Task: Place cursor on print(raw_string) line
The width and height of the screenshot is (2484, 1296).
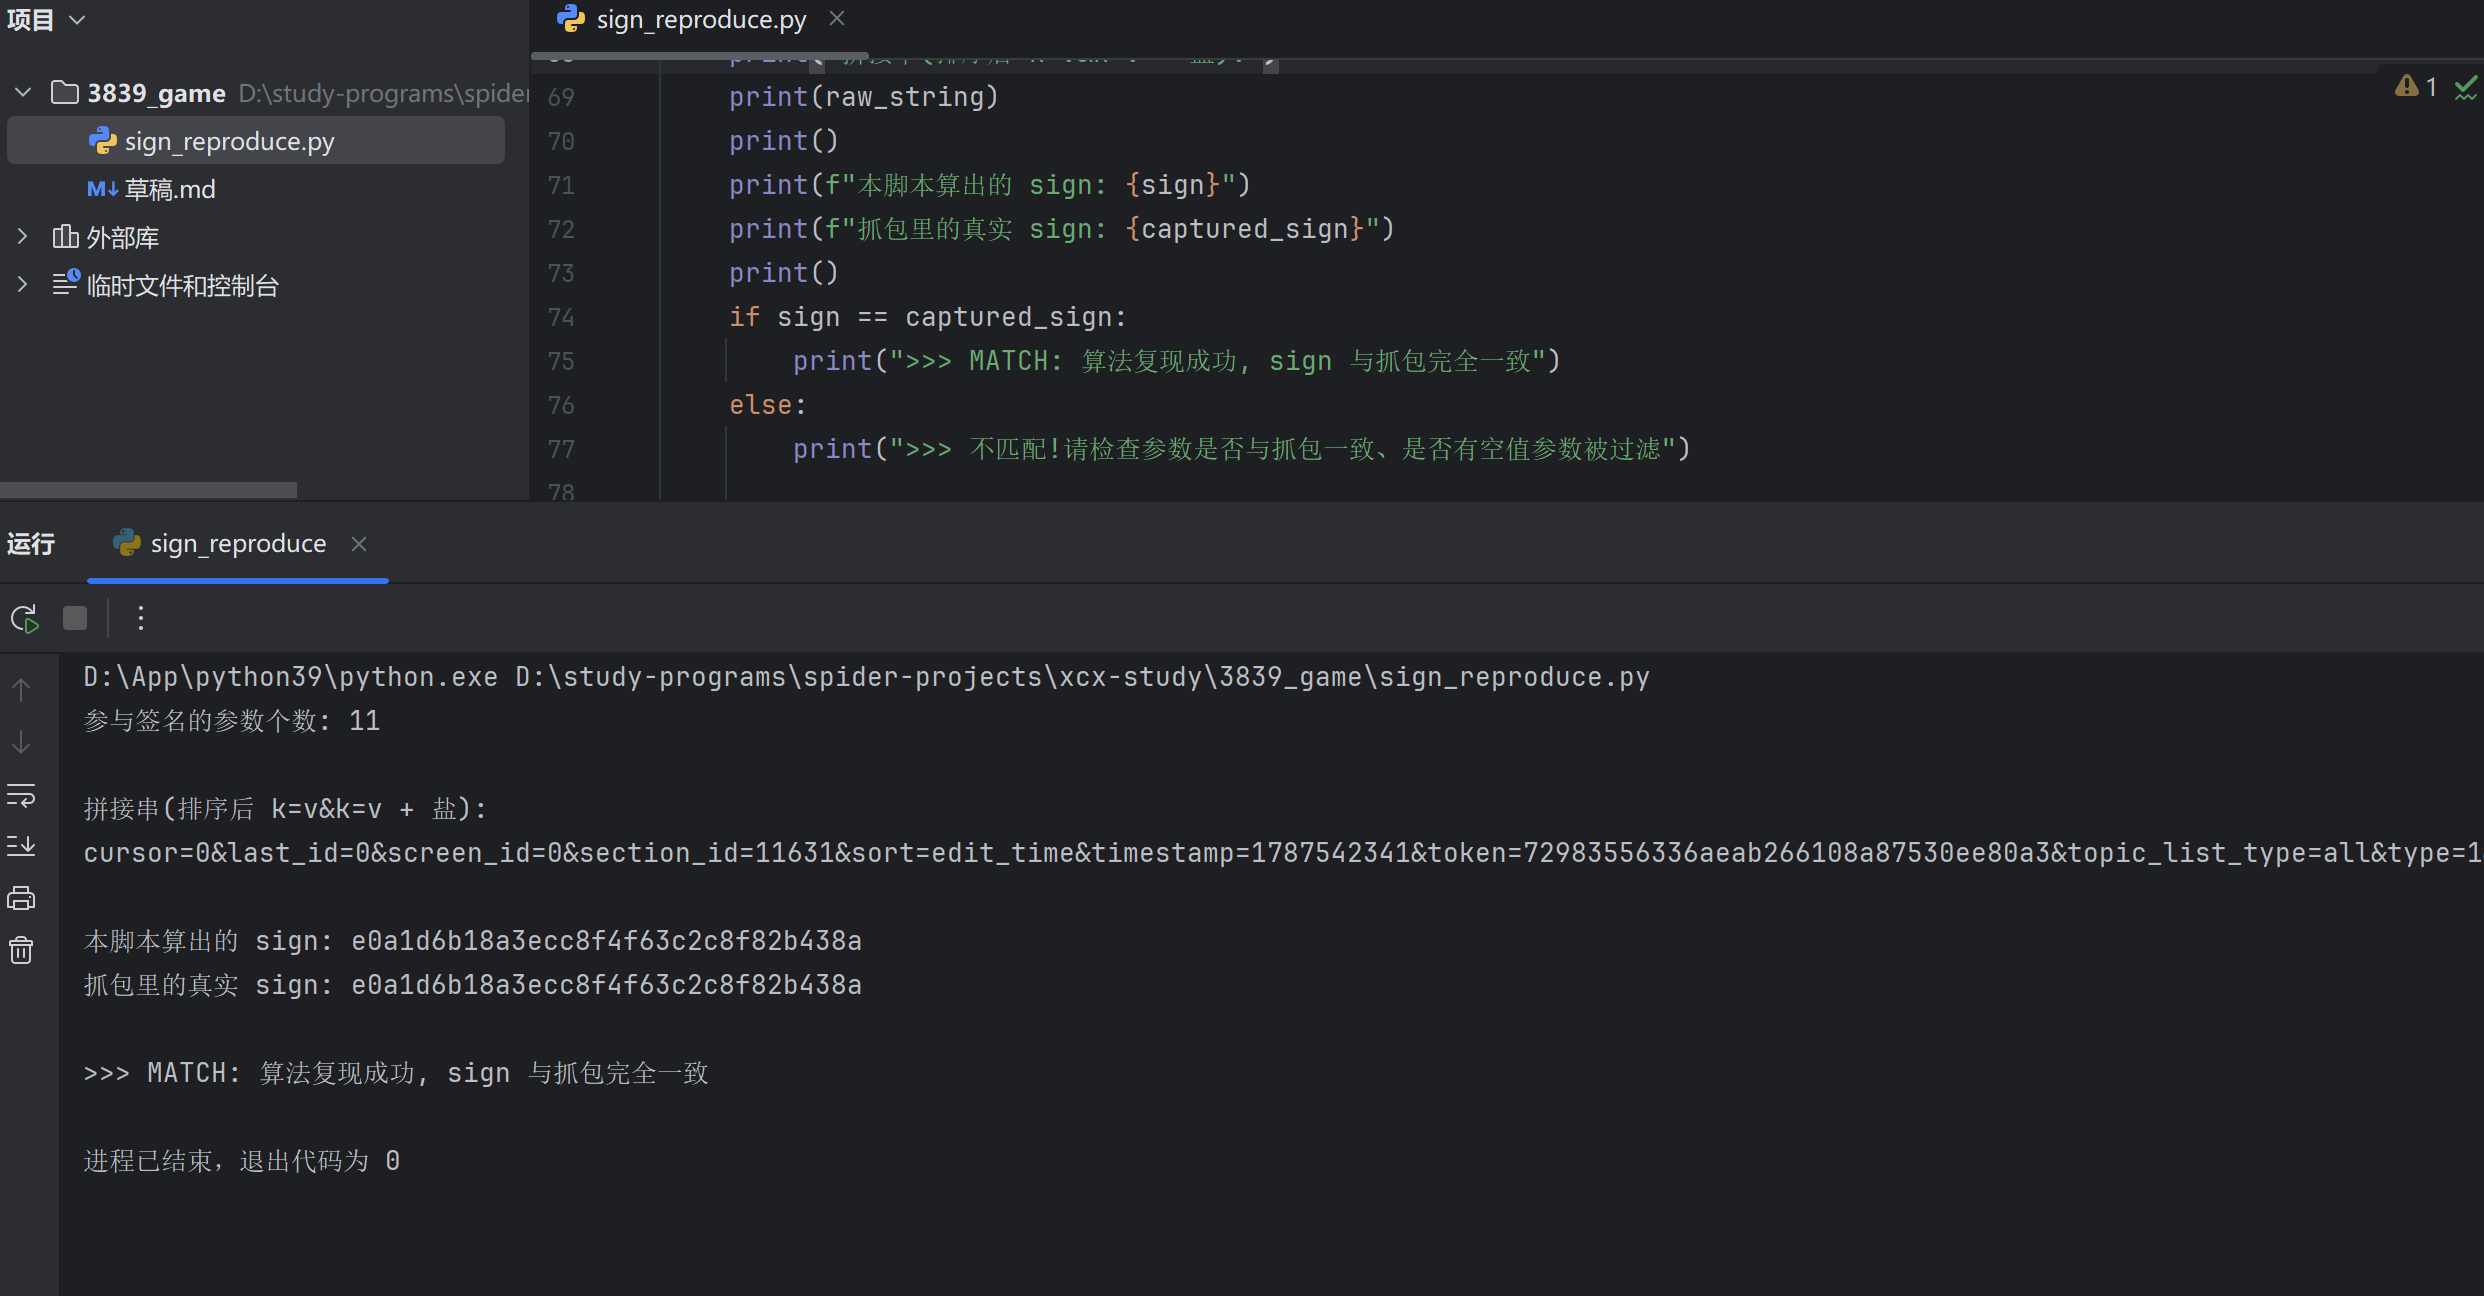Action: pyautogui.click(x=864, y=97)
